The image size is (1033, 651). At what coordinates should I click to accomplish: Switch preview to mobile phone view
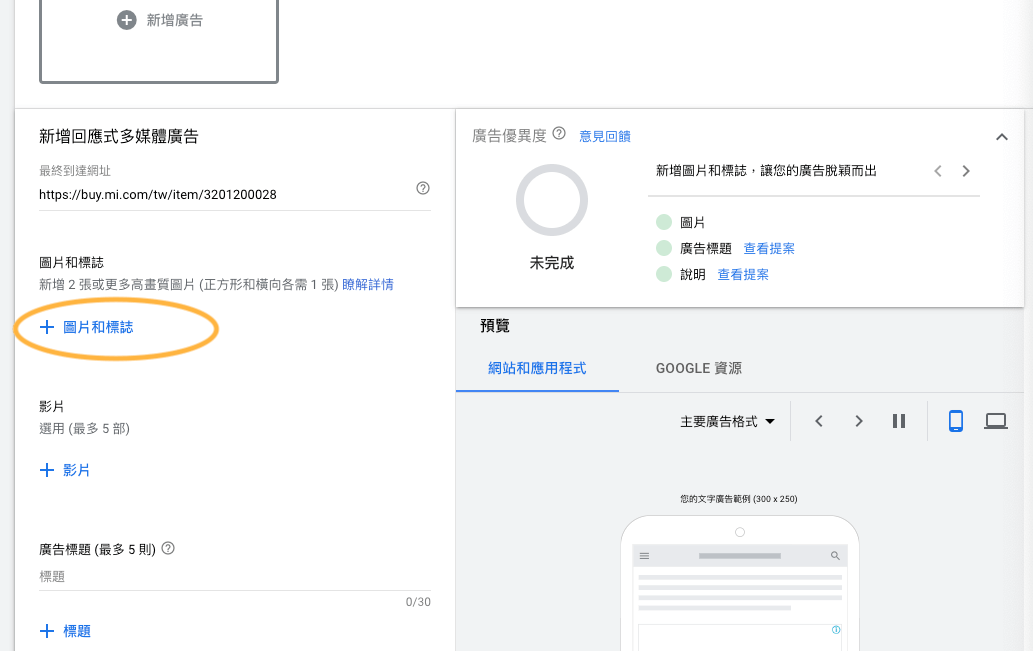tap(955, 421)
